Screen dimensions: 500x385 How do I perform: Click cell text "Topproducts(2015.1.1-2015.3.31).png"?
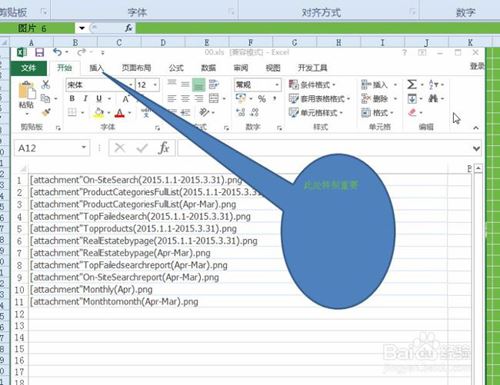[160, 229]
